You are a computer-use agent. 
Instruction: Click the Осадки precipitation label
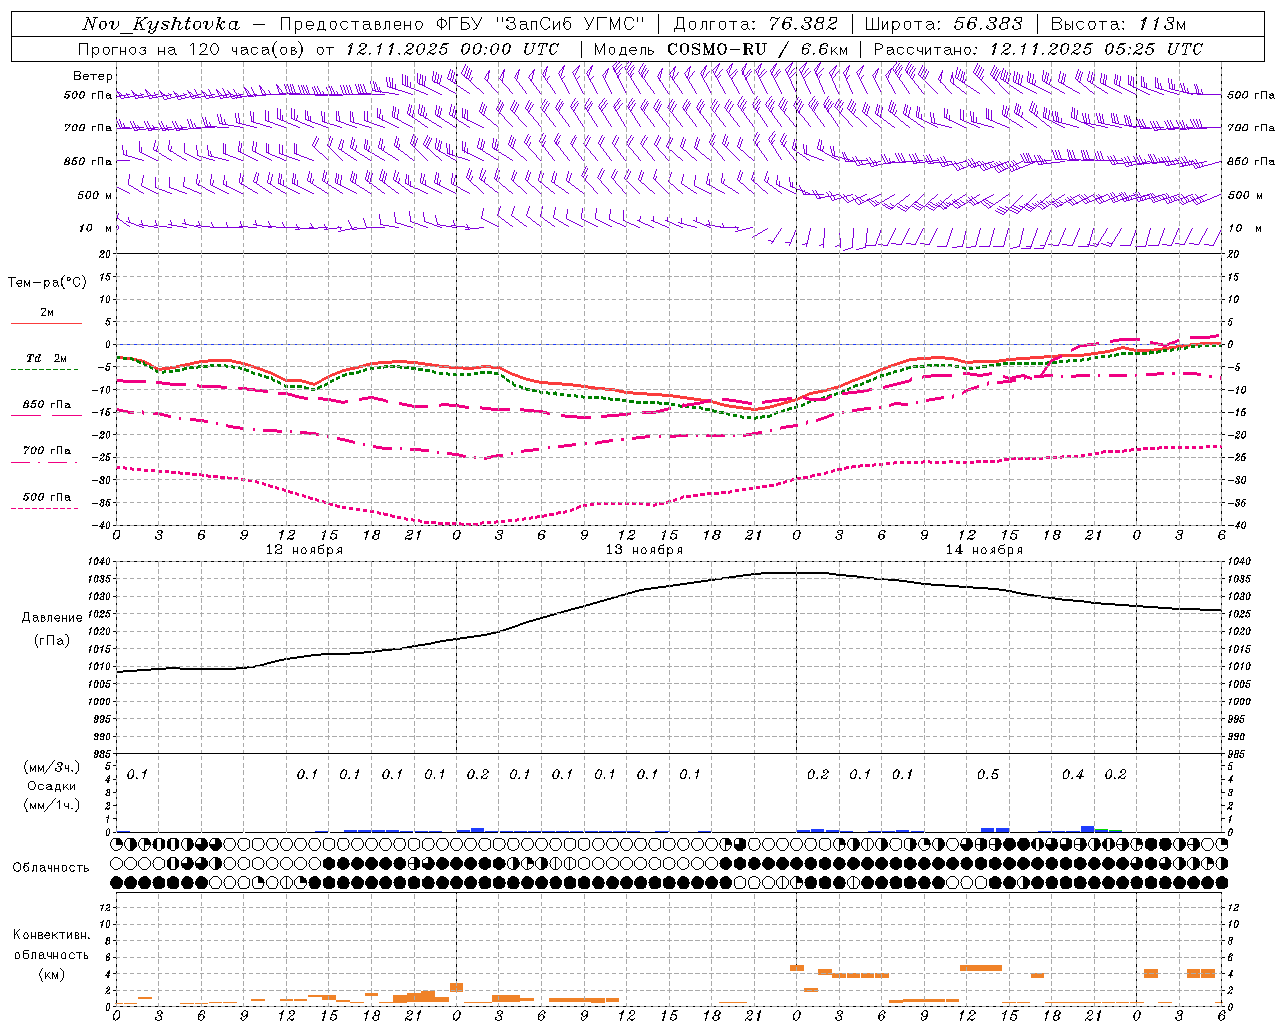tap(51, 786)
